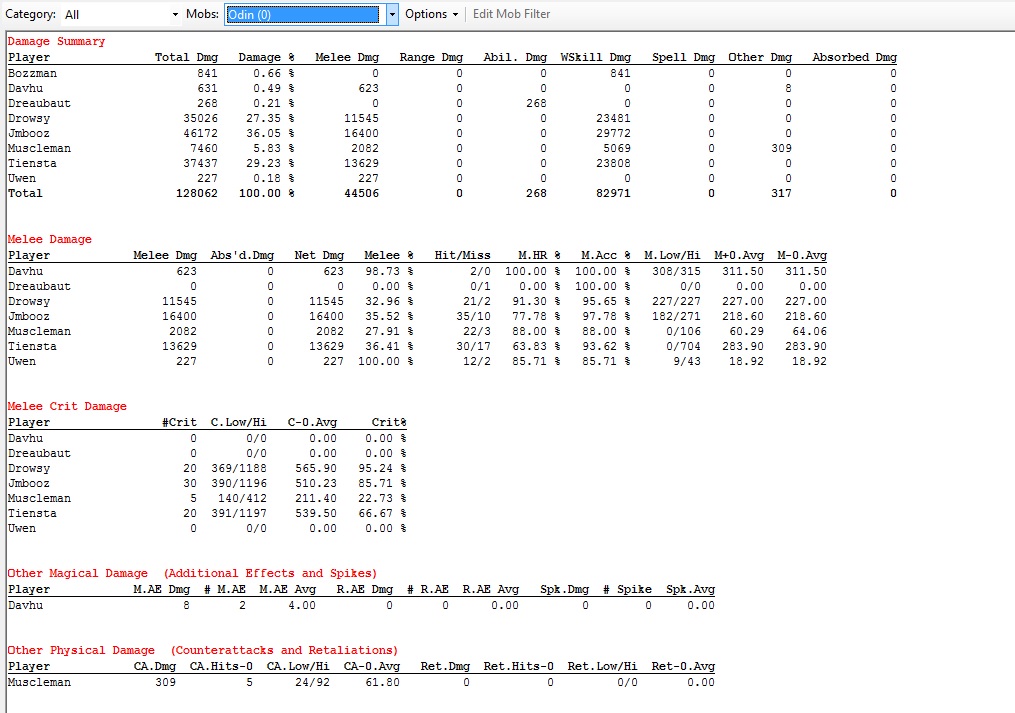Image resolution: width=1015 pixels, height=713 pixels.
Task: Click the Melee Crit Damage heading
Action: point(67,407)
